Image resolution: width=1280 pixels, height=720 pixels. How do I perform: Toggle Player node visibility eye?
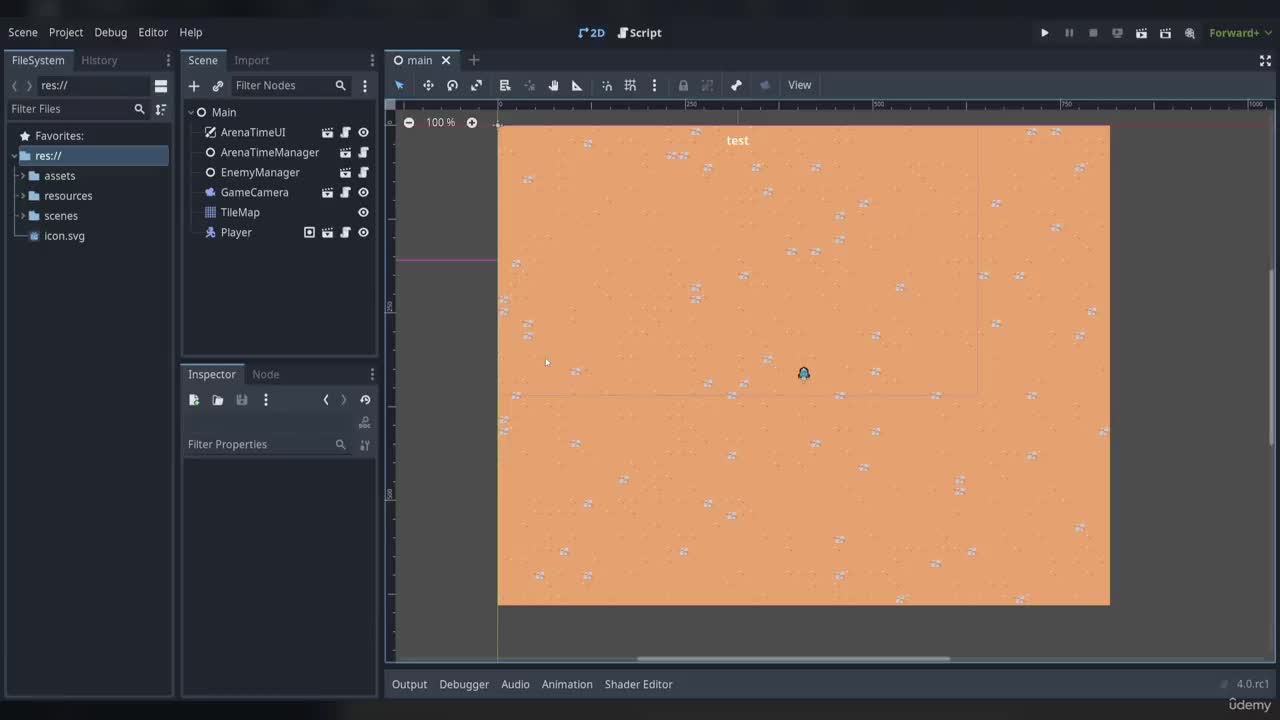tap(363, 232)
